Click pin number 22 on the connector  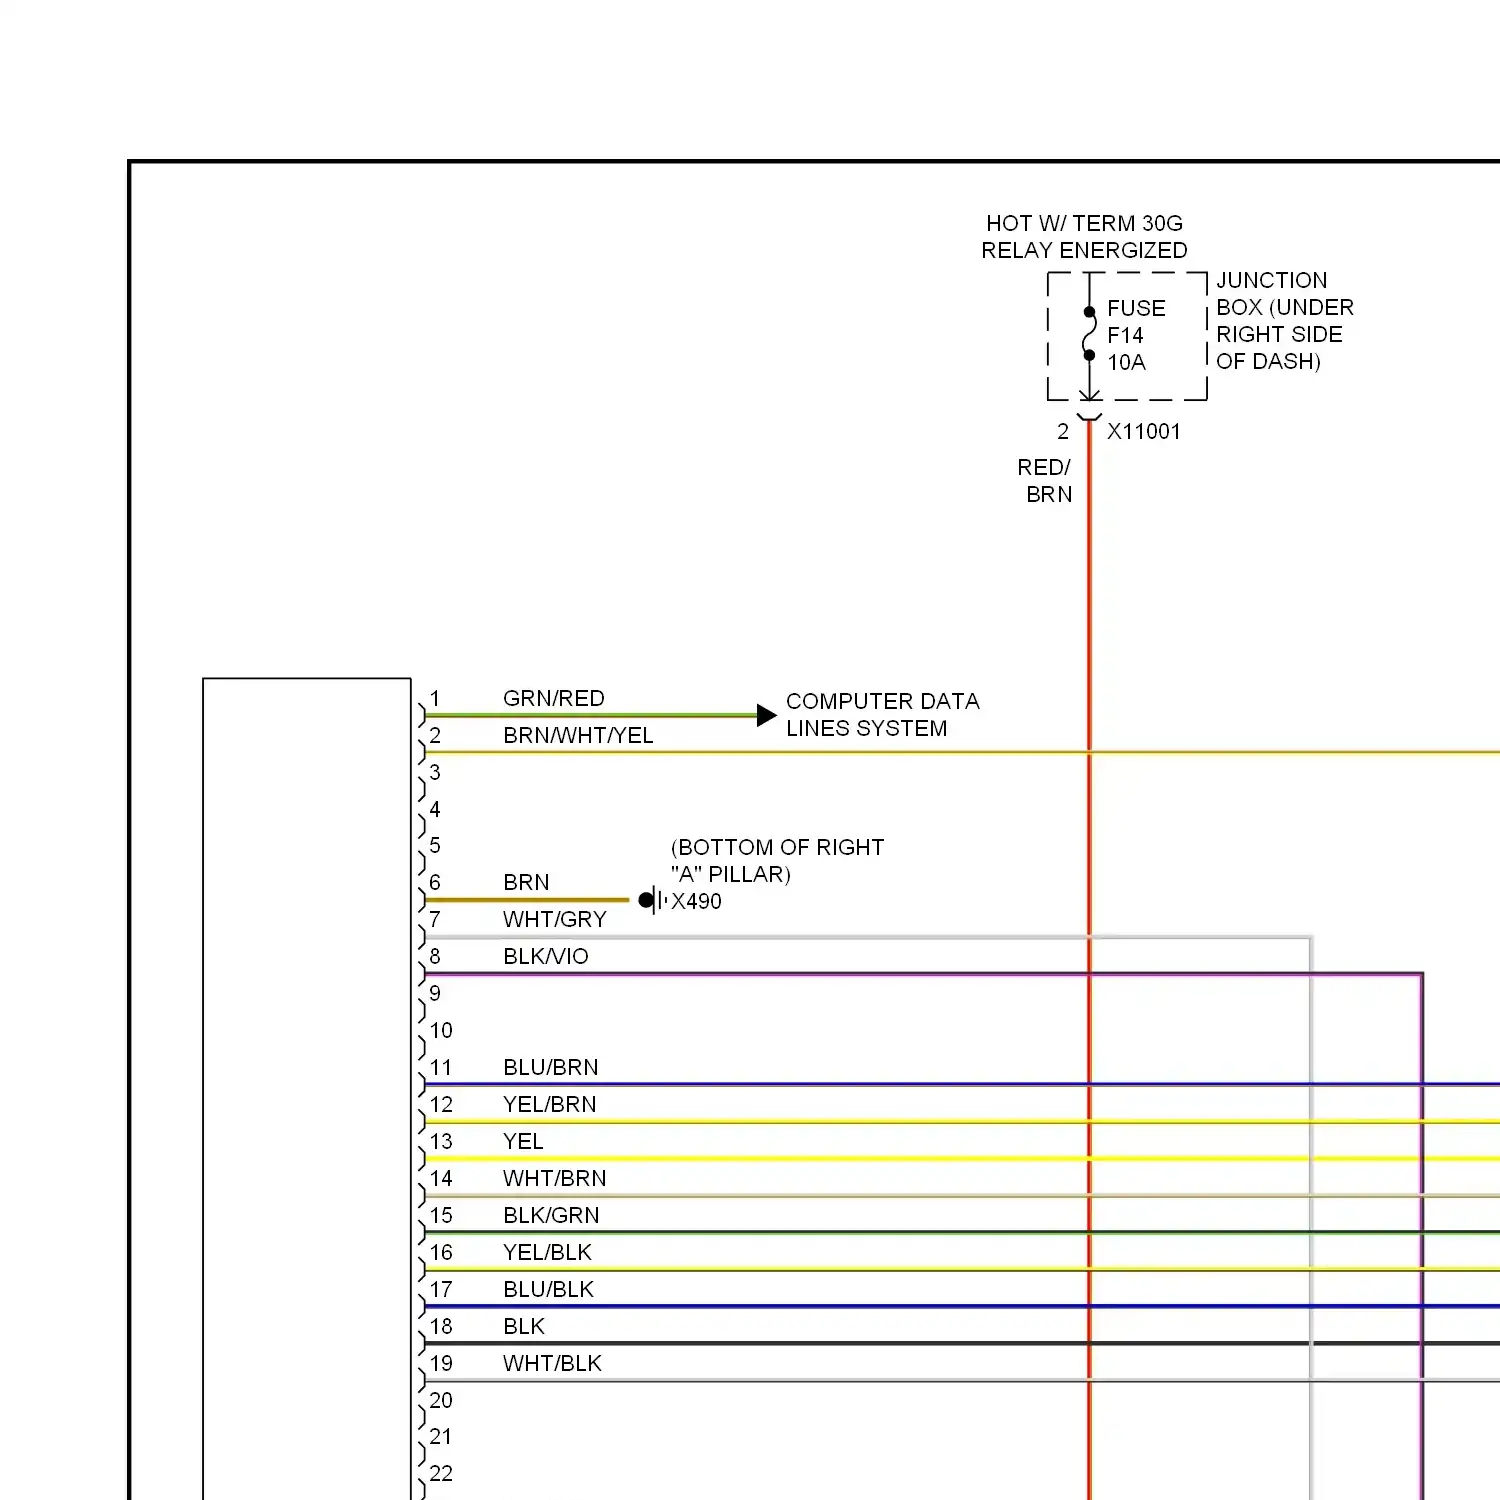[441, 1473]
